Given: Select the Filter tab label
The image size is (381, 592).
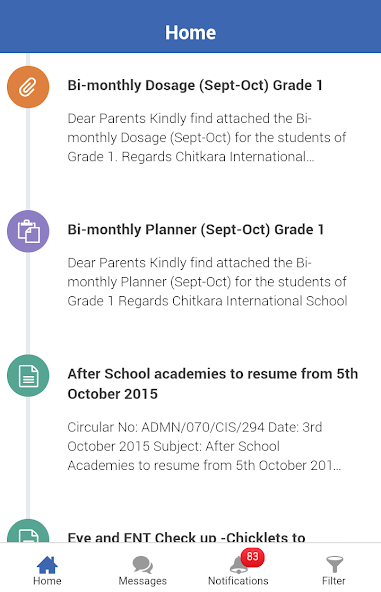Looking at the screenshot, I should click(x=334, y=581).
